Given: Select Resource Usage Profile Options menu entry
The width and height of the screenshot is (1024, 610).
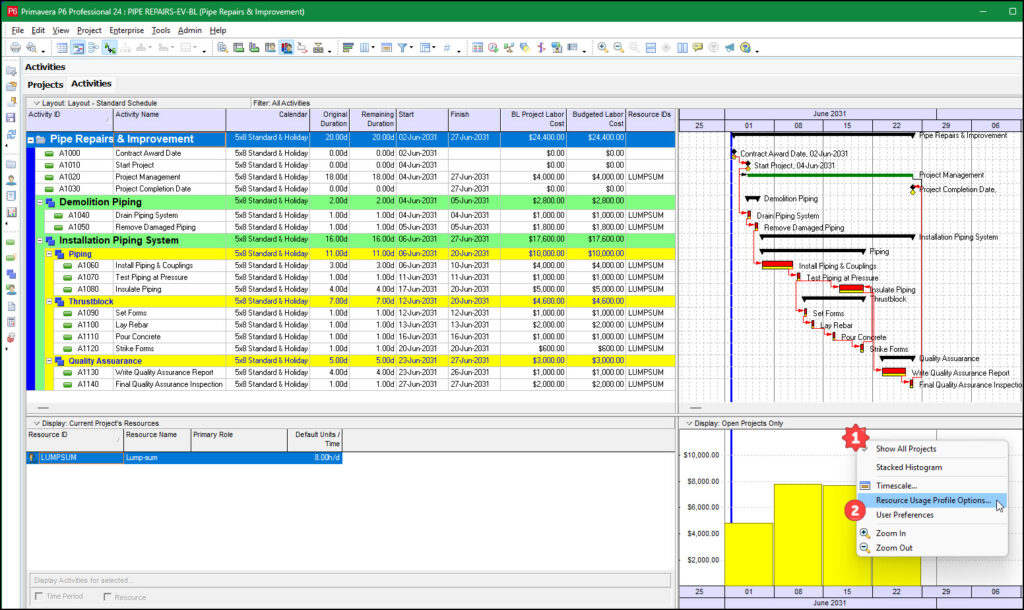Looking at the screenshot, I should click(932, 500).
